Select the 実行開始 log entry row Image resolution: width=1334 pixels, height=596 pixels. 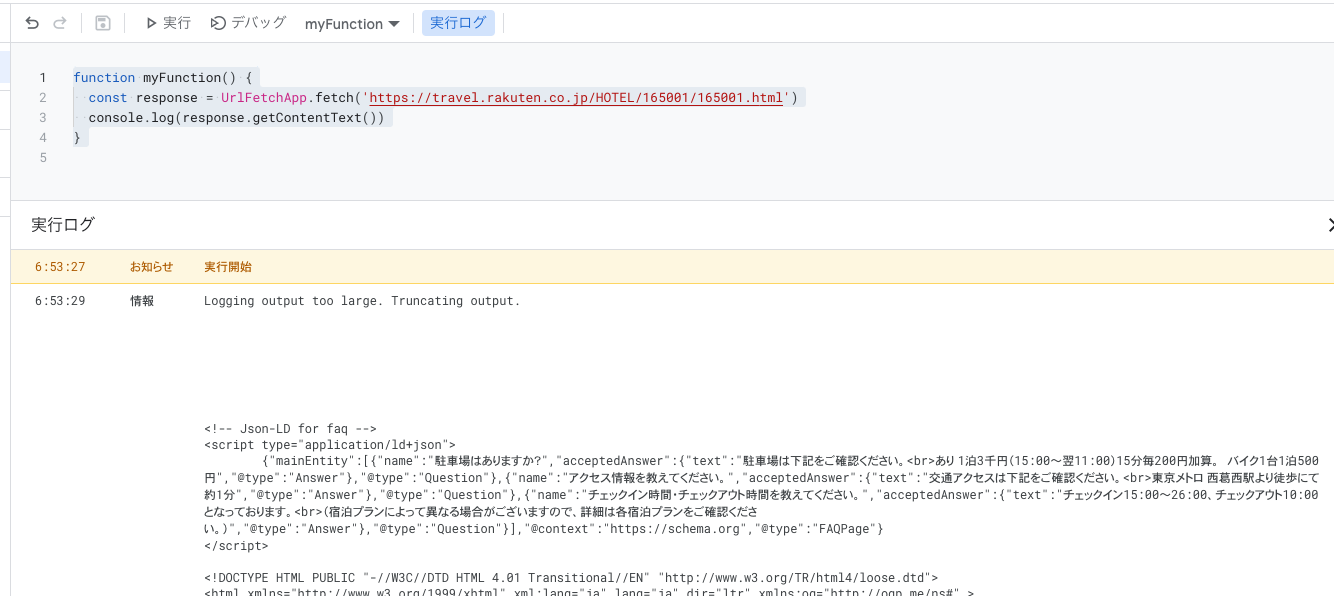point(228,267)
